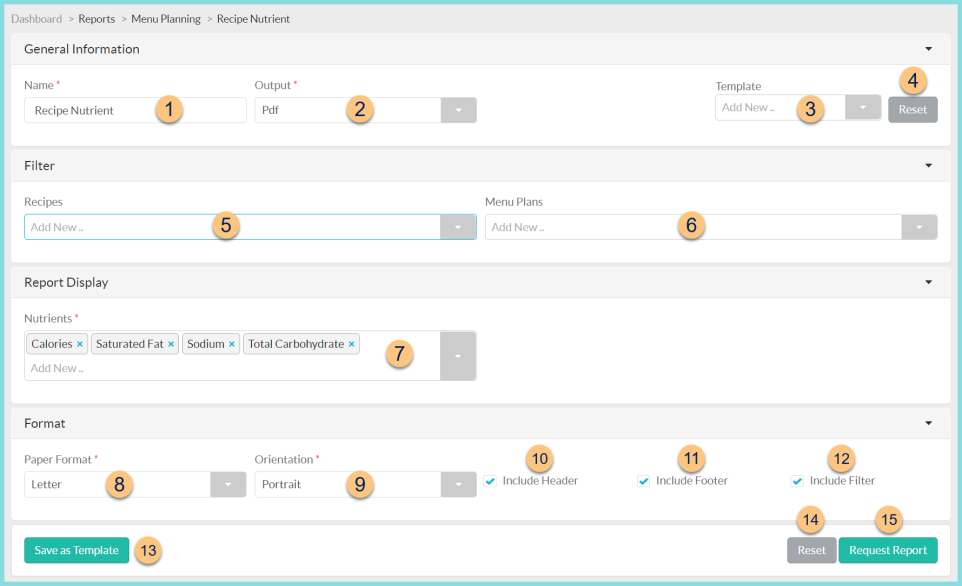Uncheck Include Header
This screenshot has height=586, width=962.
490,481
